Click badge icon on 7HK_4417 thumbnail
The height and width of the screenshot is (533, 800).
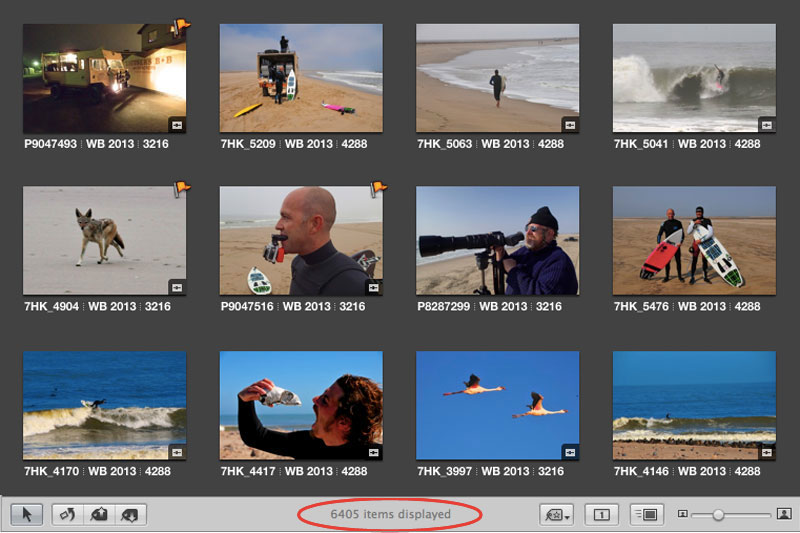374,452
